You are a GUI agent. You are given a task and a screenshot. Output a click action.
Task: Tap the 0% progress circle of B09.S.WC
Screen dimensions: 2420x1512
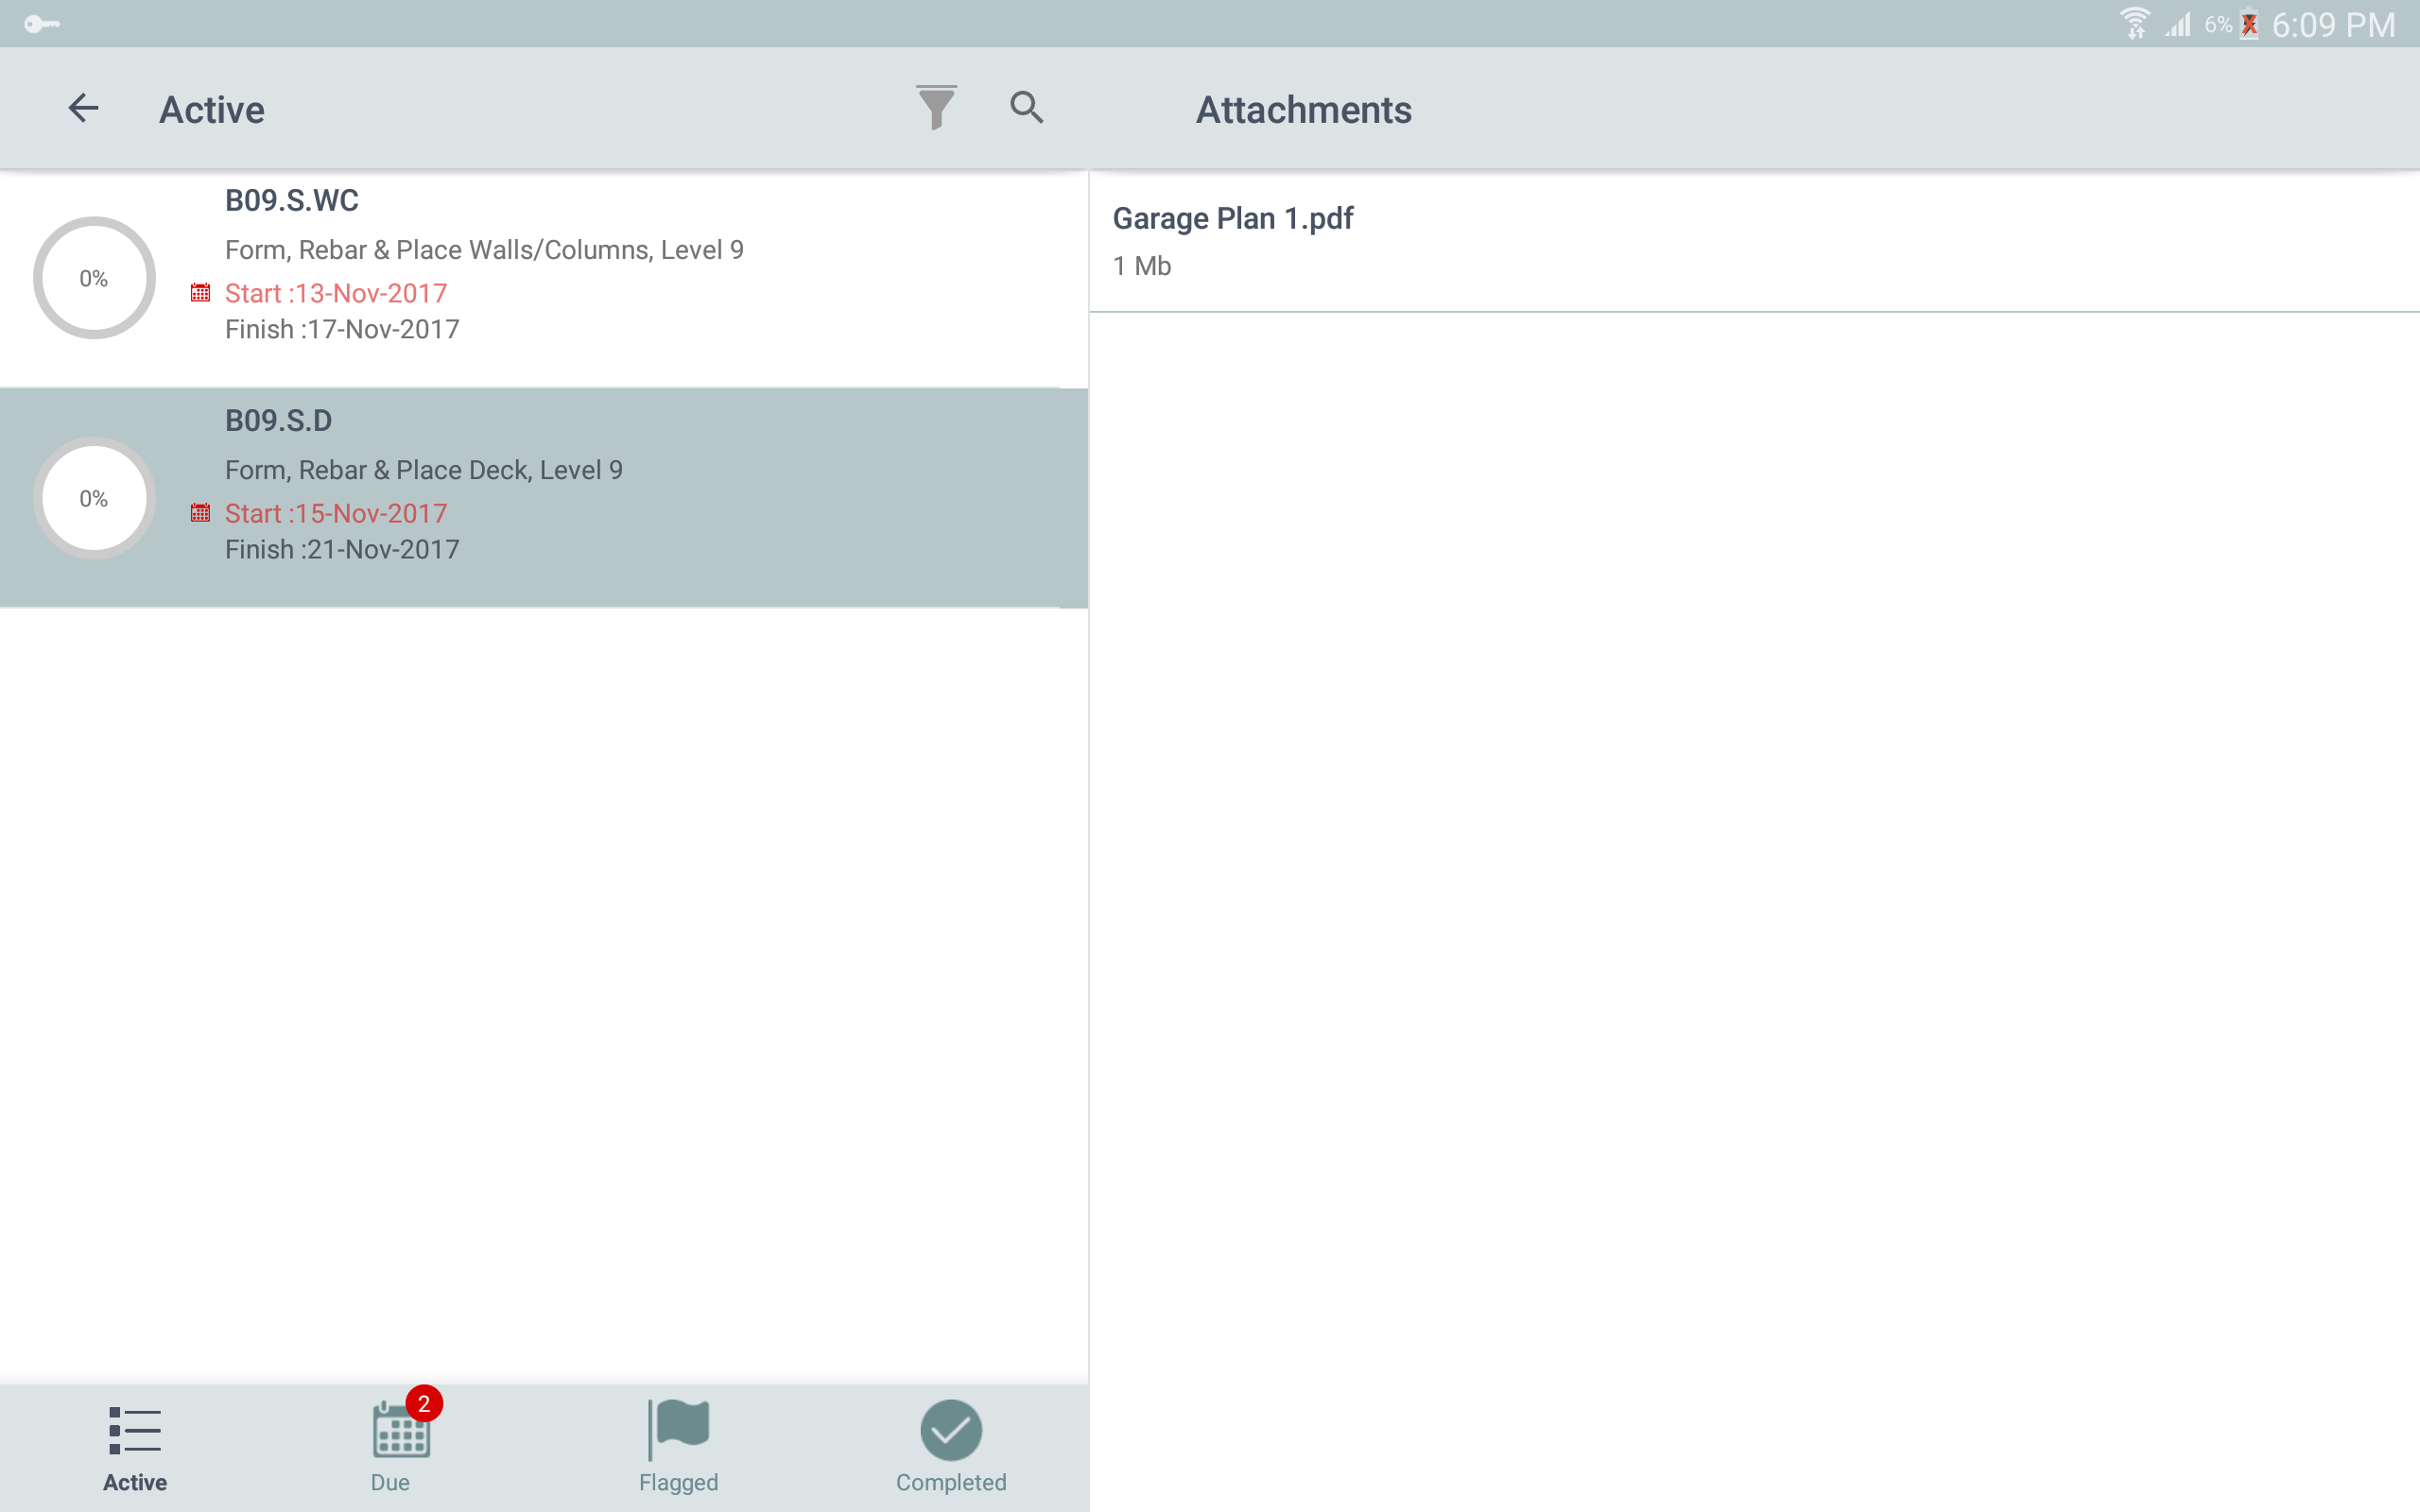click(94, 278)
